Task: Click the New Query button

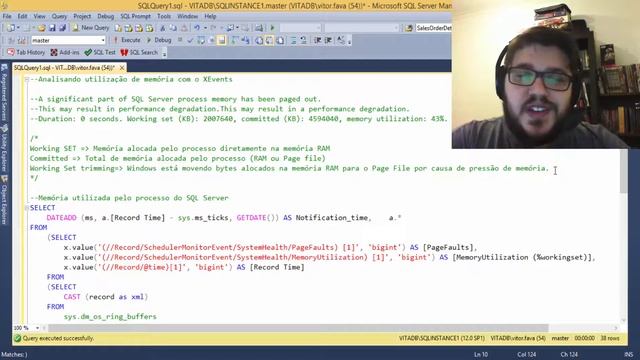Action: [91, 28]
